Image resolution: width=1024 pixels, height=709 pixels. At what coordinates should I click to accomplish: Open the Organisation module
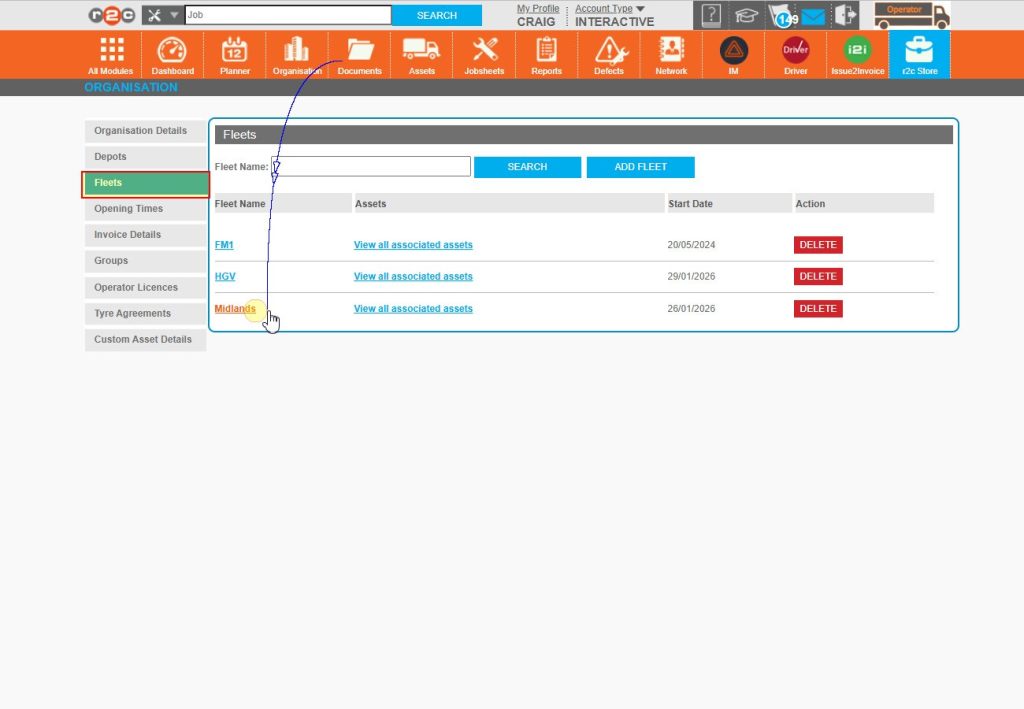point(297,55)
